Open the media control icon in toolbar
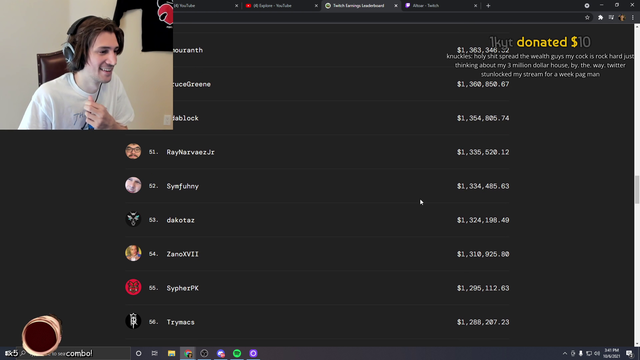This screenshot has width=640, height=360. click(611, 17)
